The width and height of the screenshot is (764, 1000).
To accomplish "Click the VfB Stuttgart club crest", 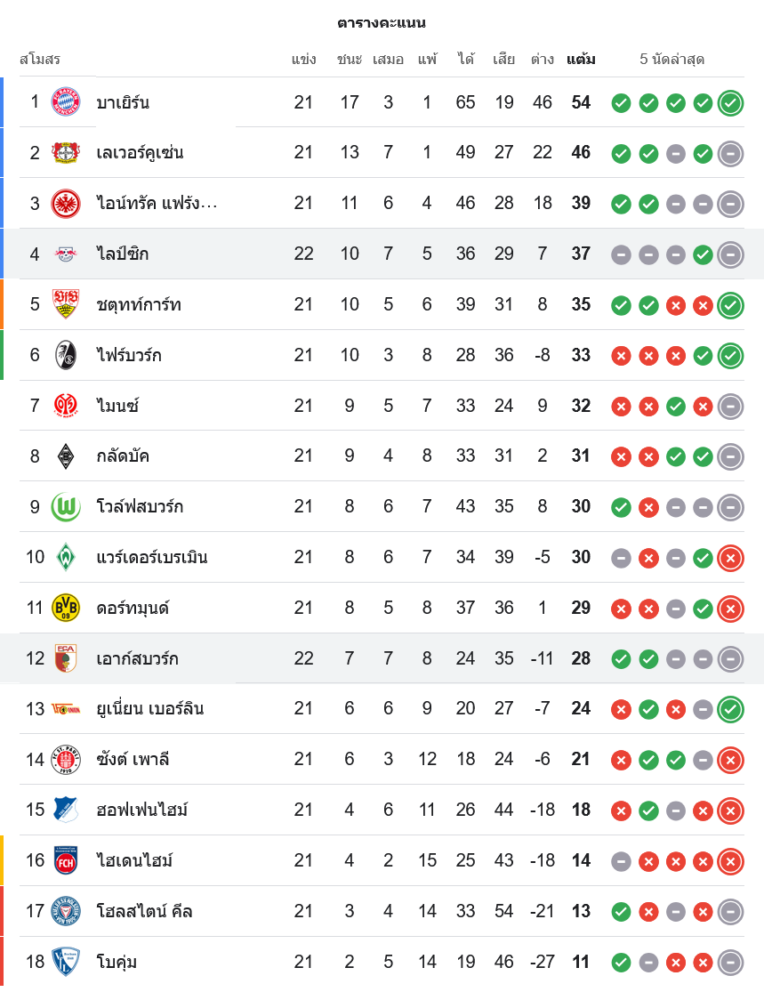I will pyautogui.click(x=65, y=304).
